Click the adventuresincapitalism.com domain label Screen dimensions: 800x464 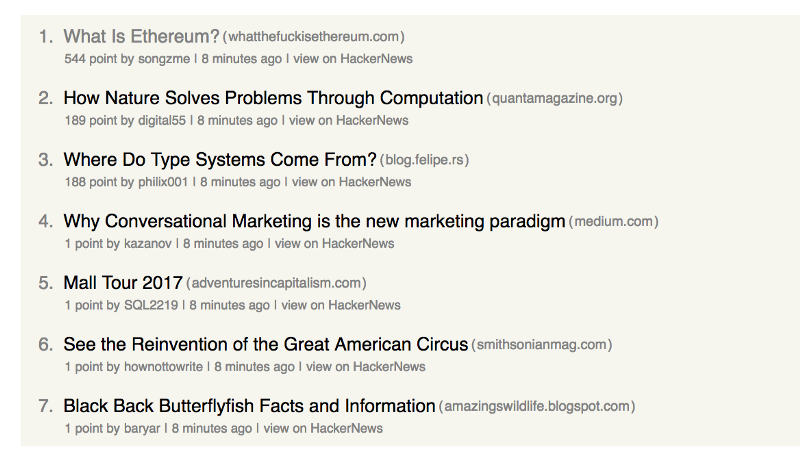276,283
